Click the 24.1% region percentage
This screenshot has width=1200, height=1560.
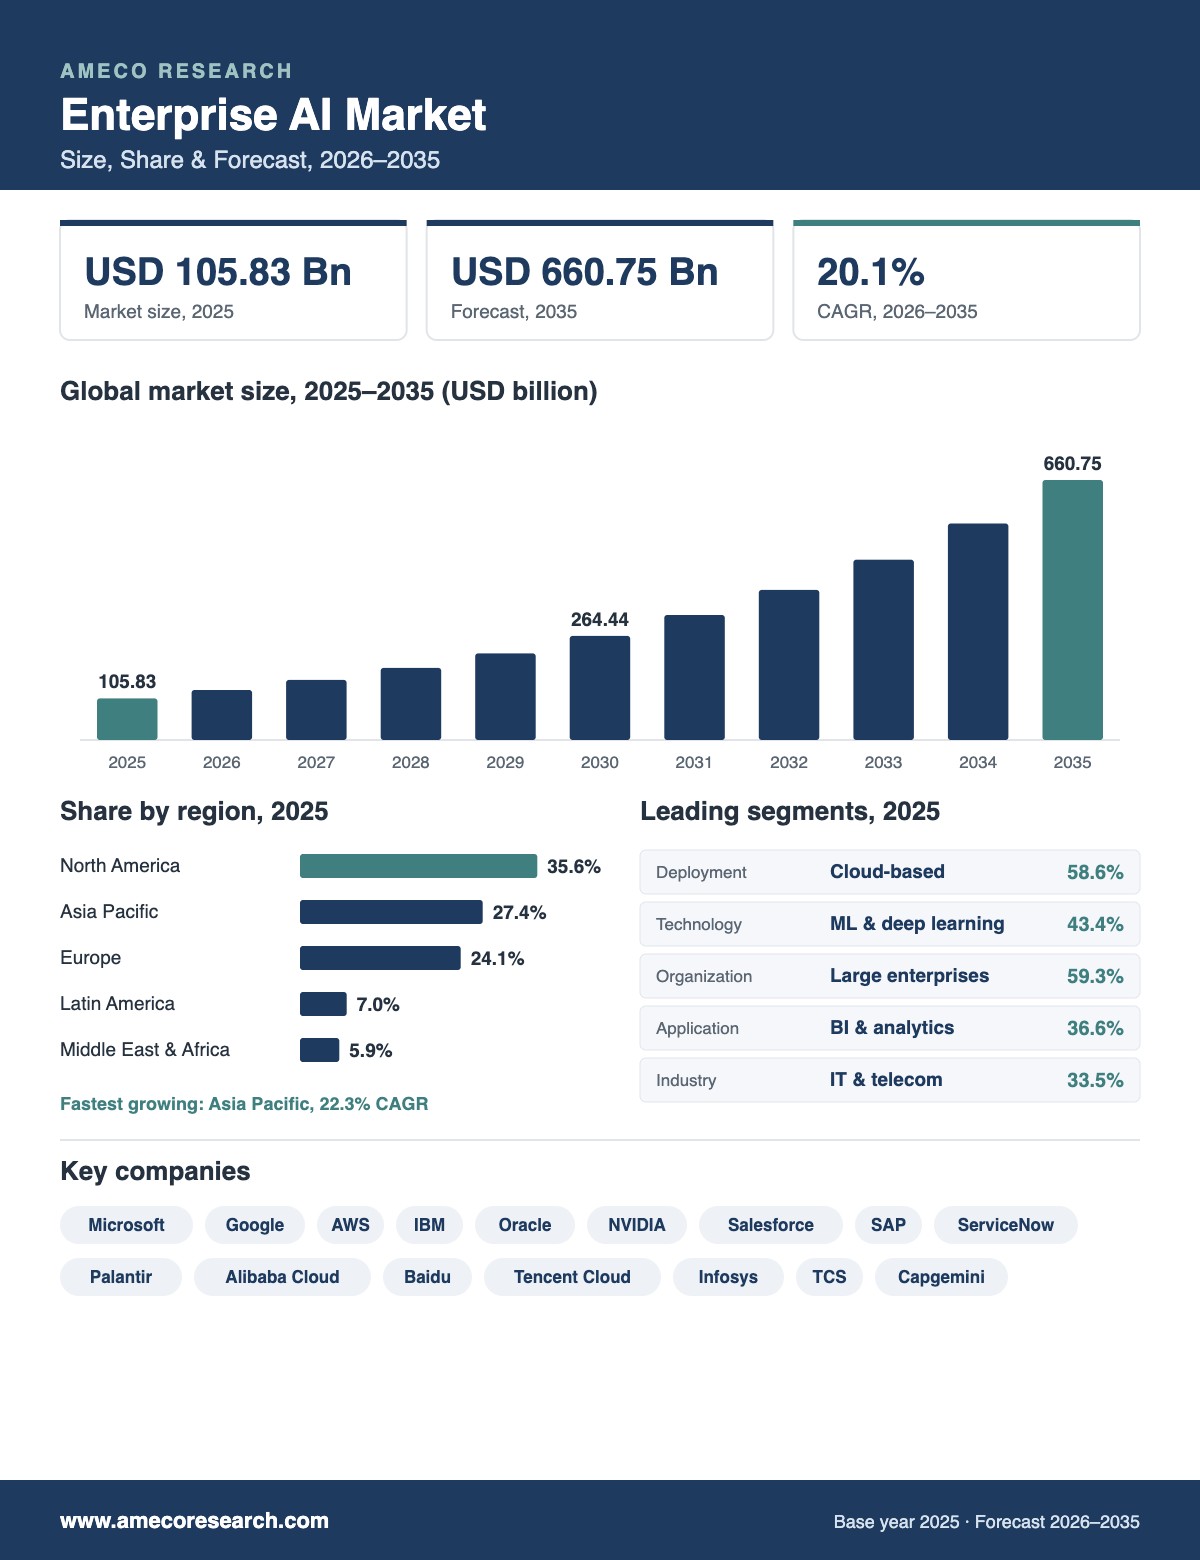point(497,958)
